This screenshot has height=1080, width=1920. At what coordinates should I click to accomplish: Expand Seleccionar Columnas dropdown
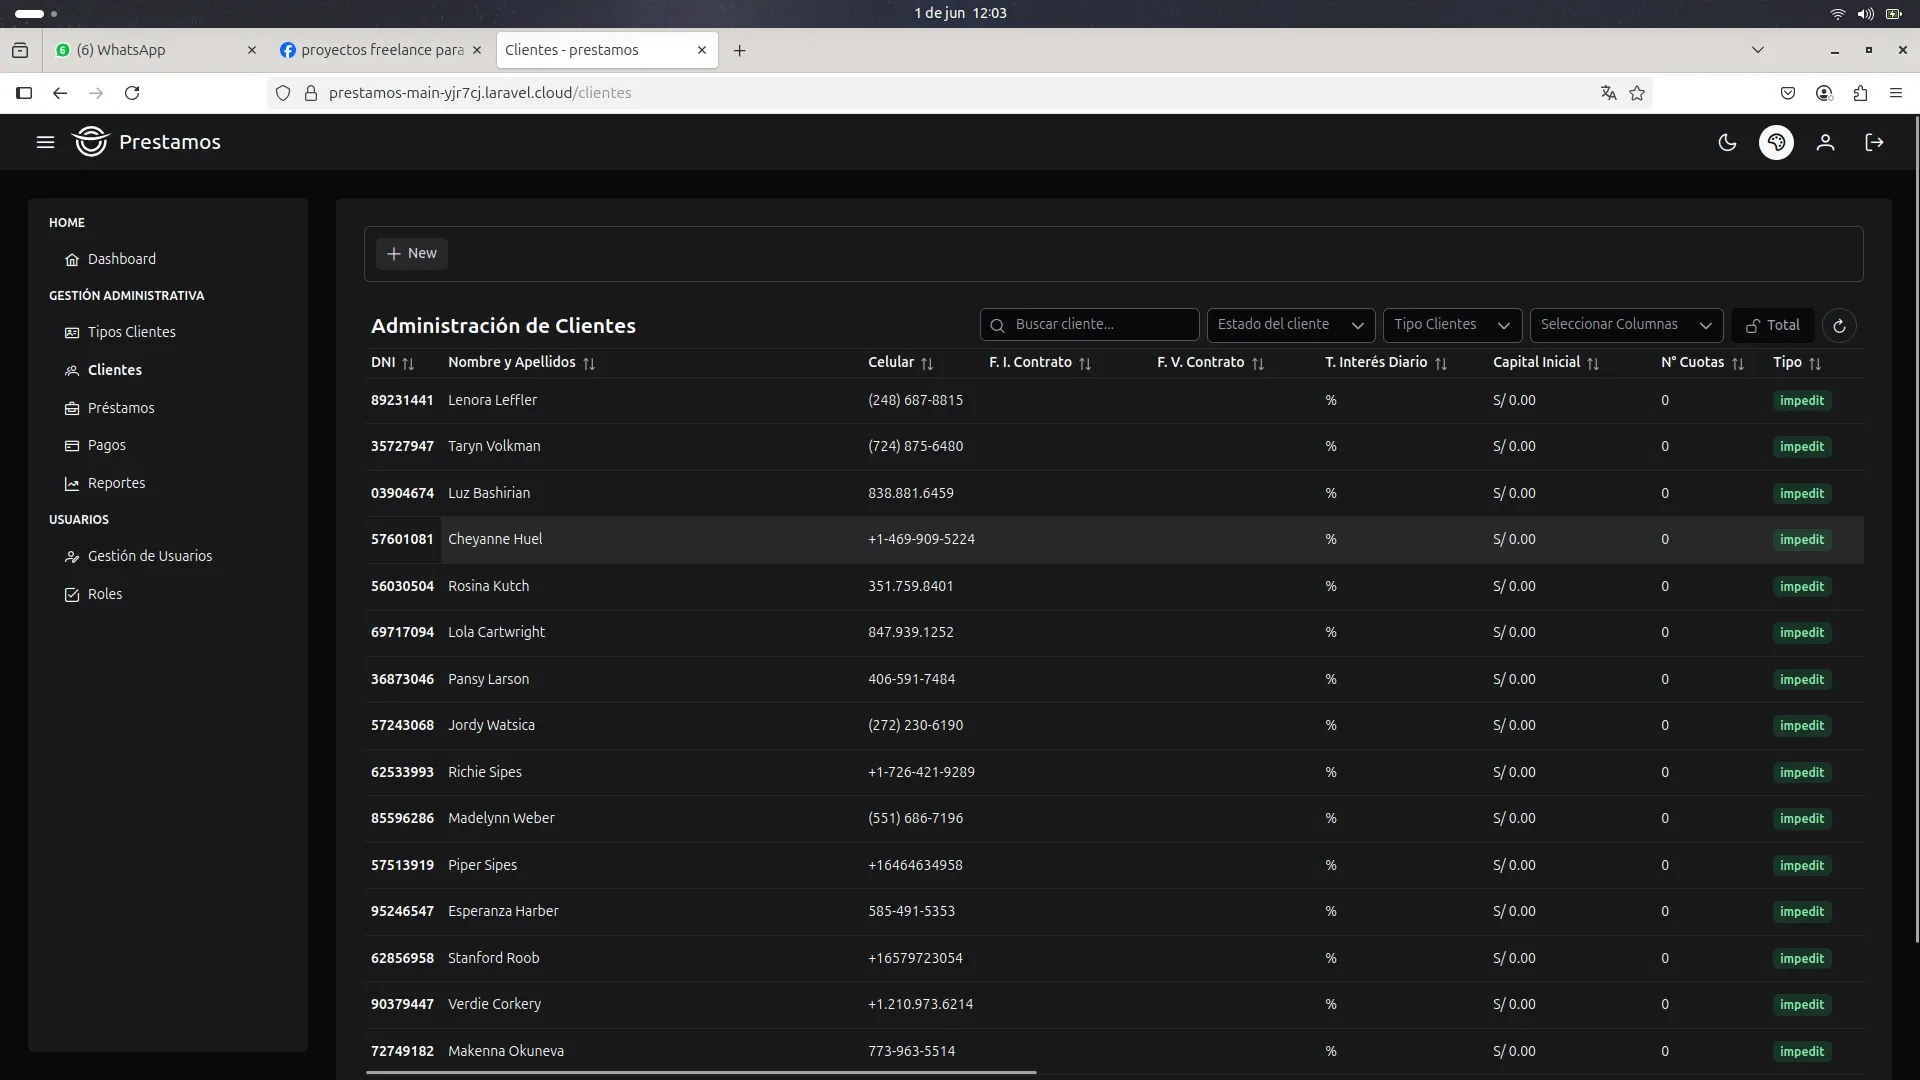(1625, 325)
